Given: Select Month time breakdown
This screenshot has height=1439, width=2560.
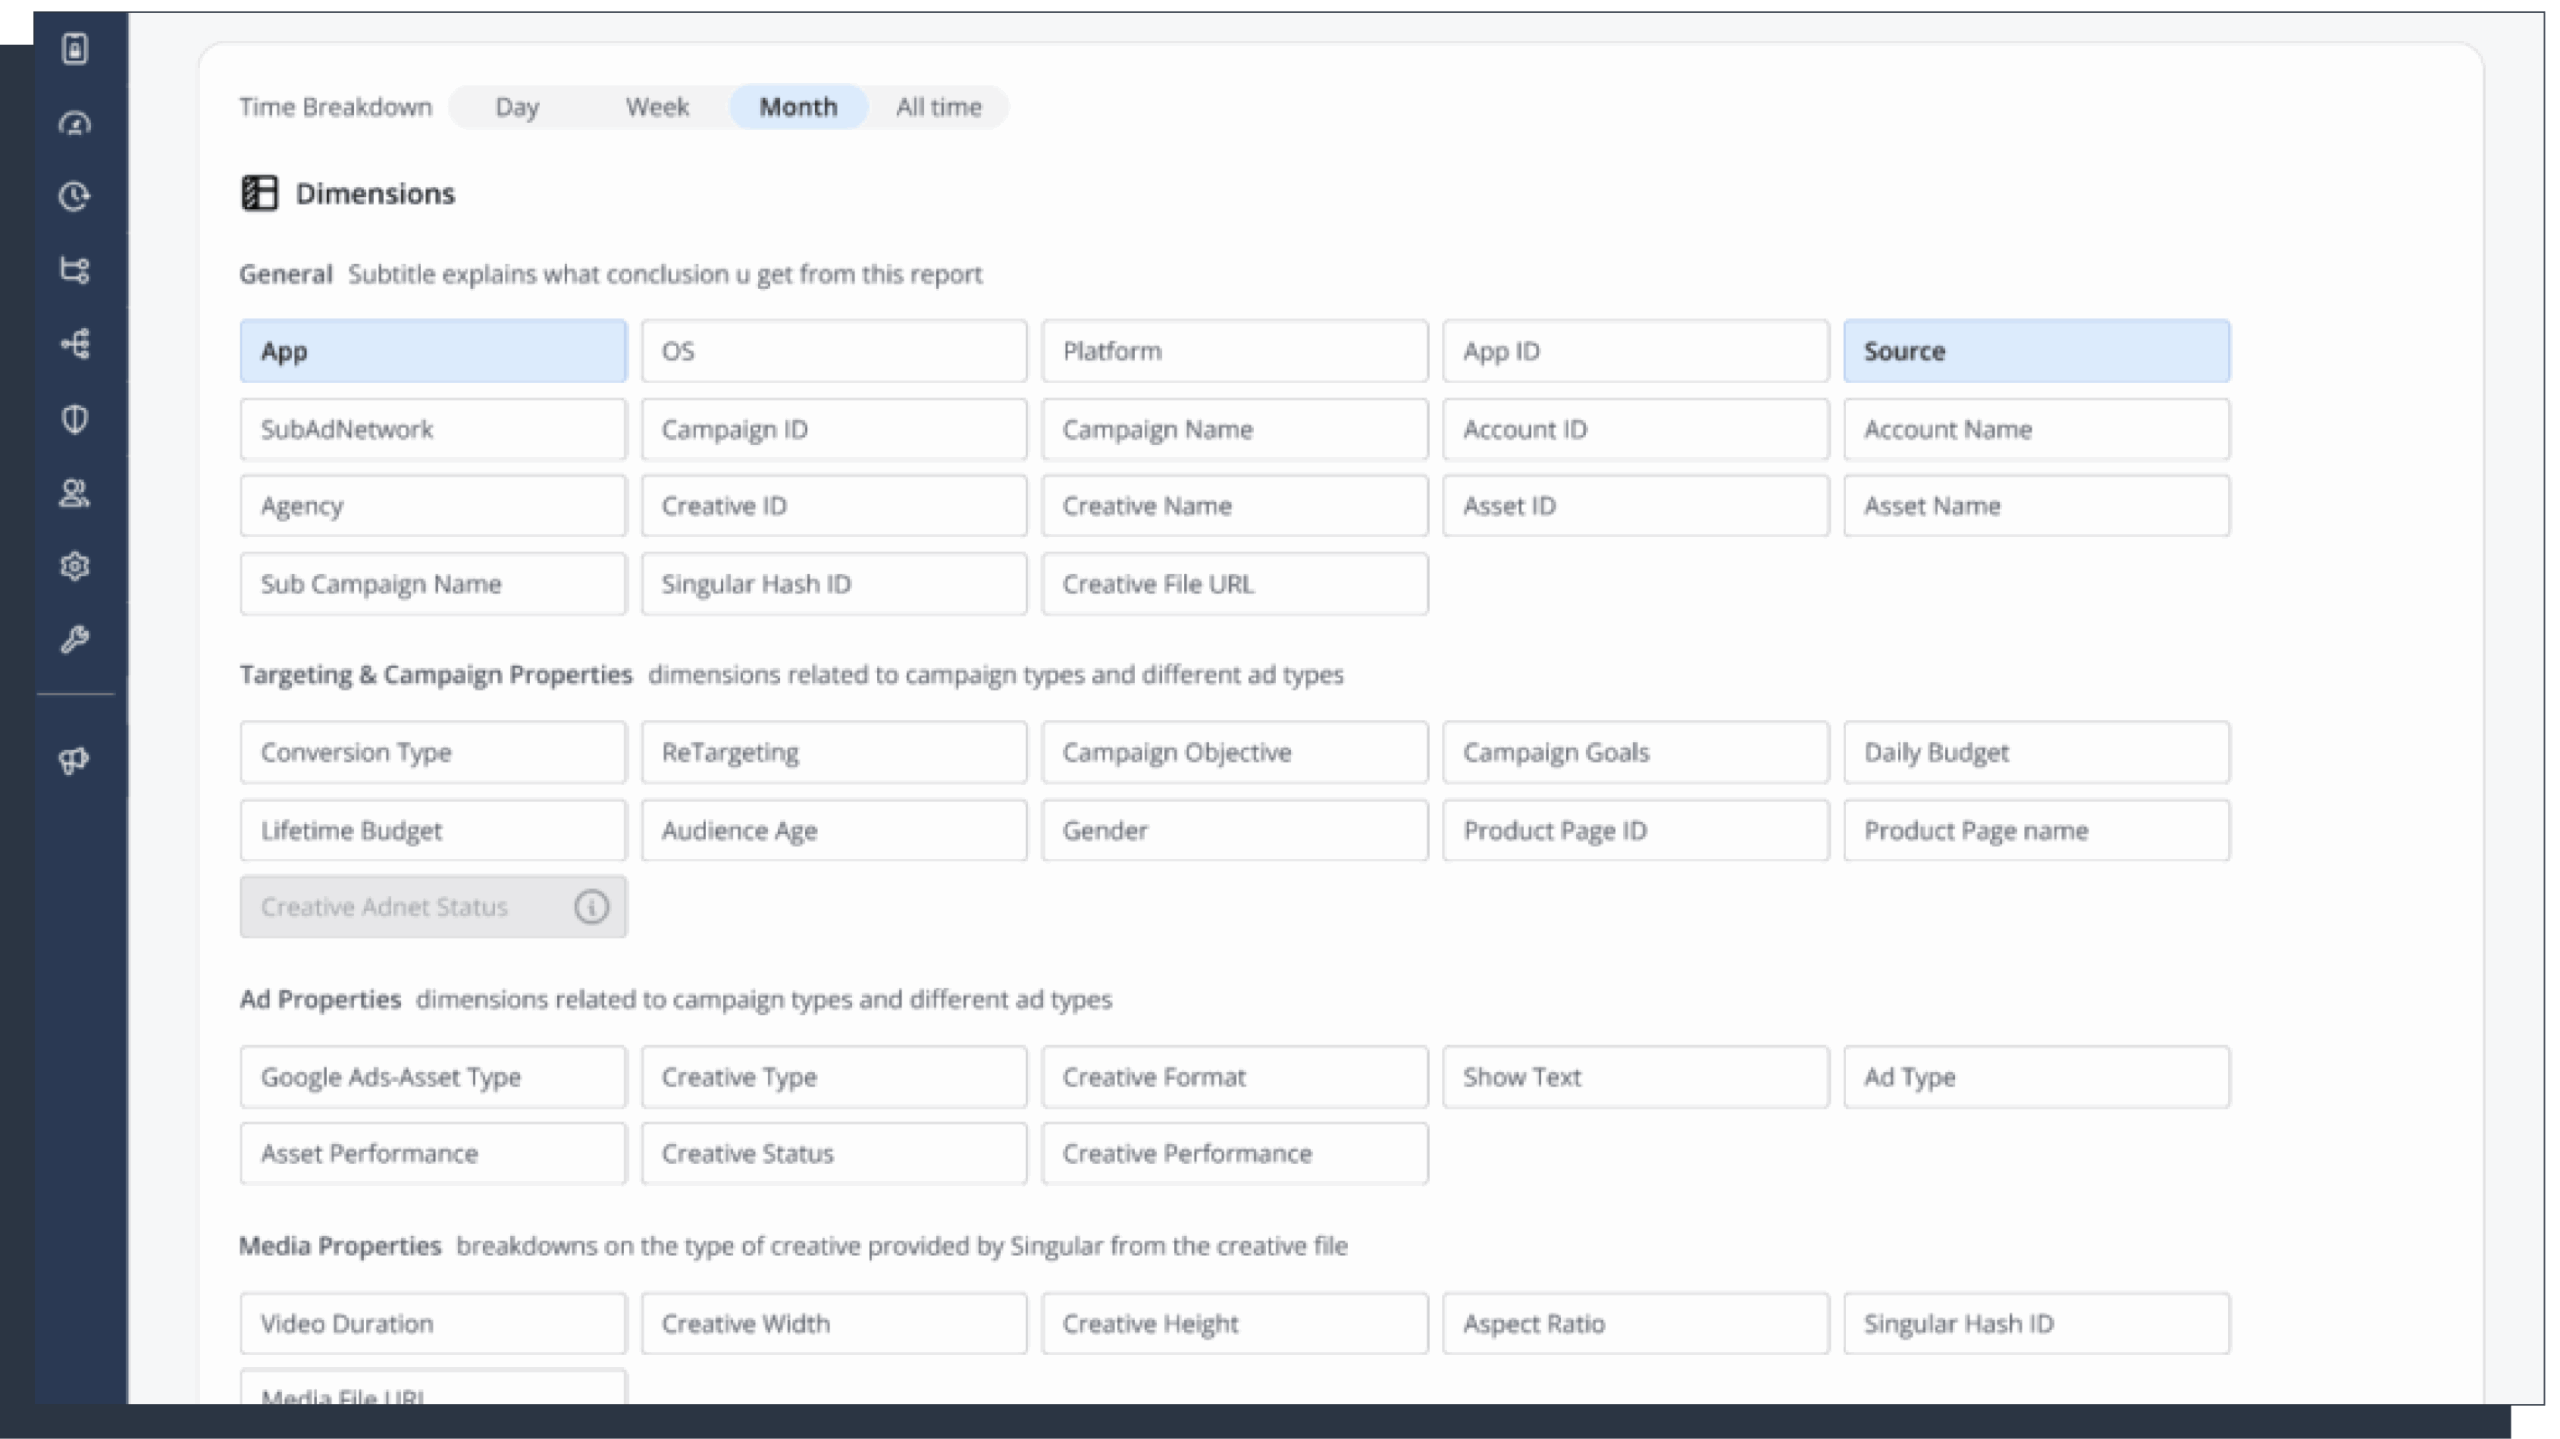Looking at the screenshot, I should 798,107.
